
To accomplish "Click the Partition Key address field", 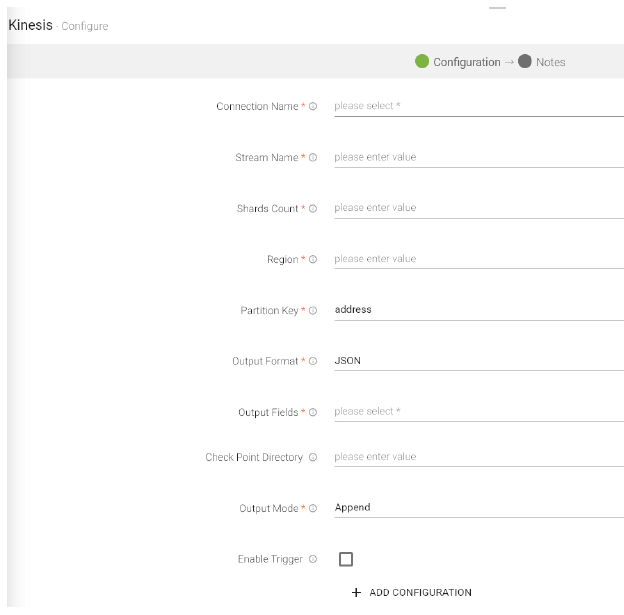I will click(x=478, y=310).
